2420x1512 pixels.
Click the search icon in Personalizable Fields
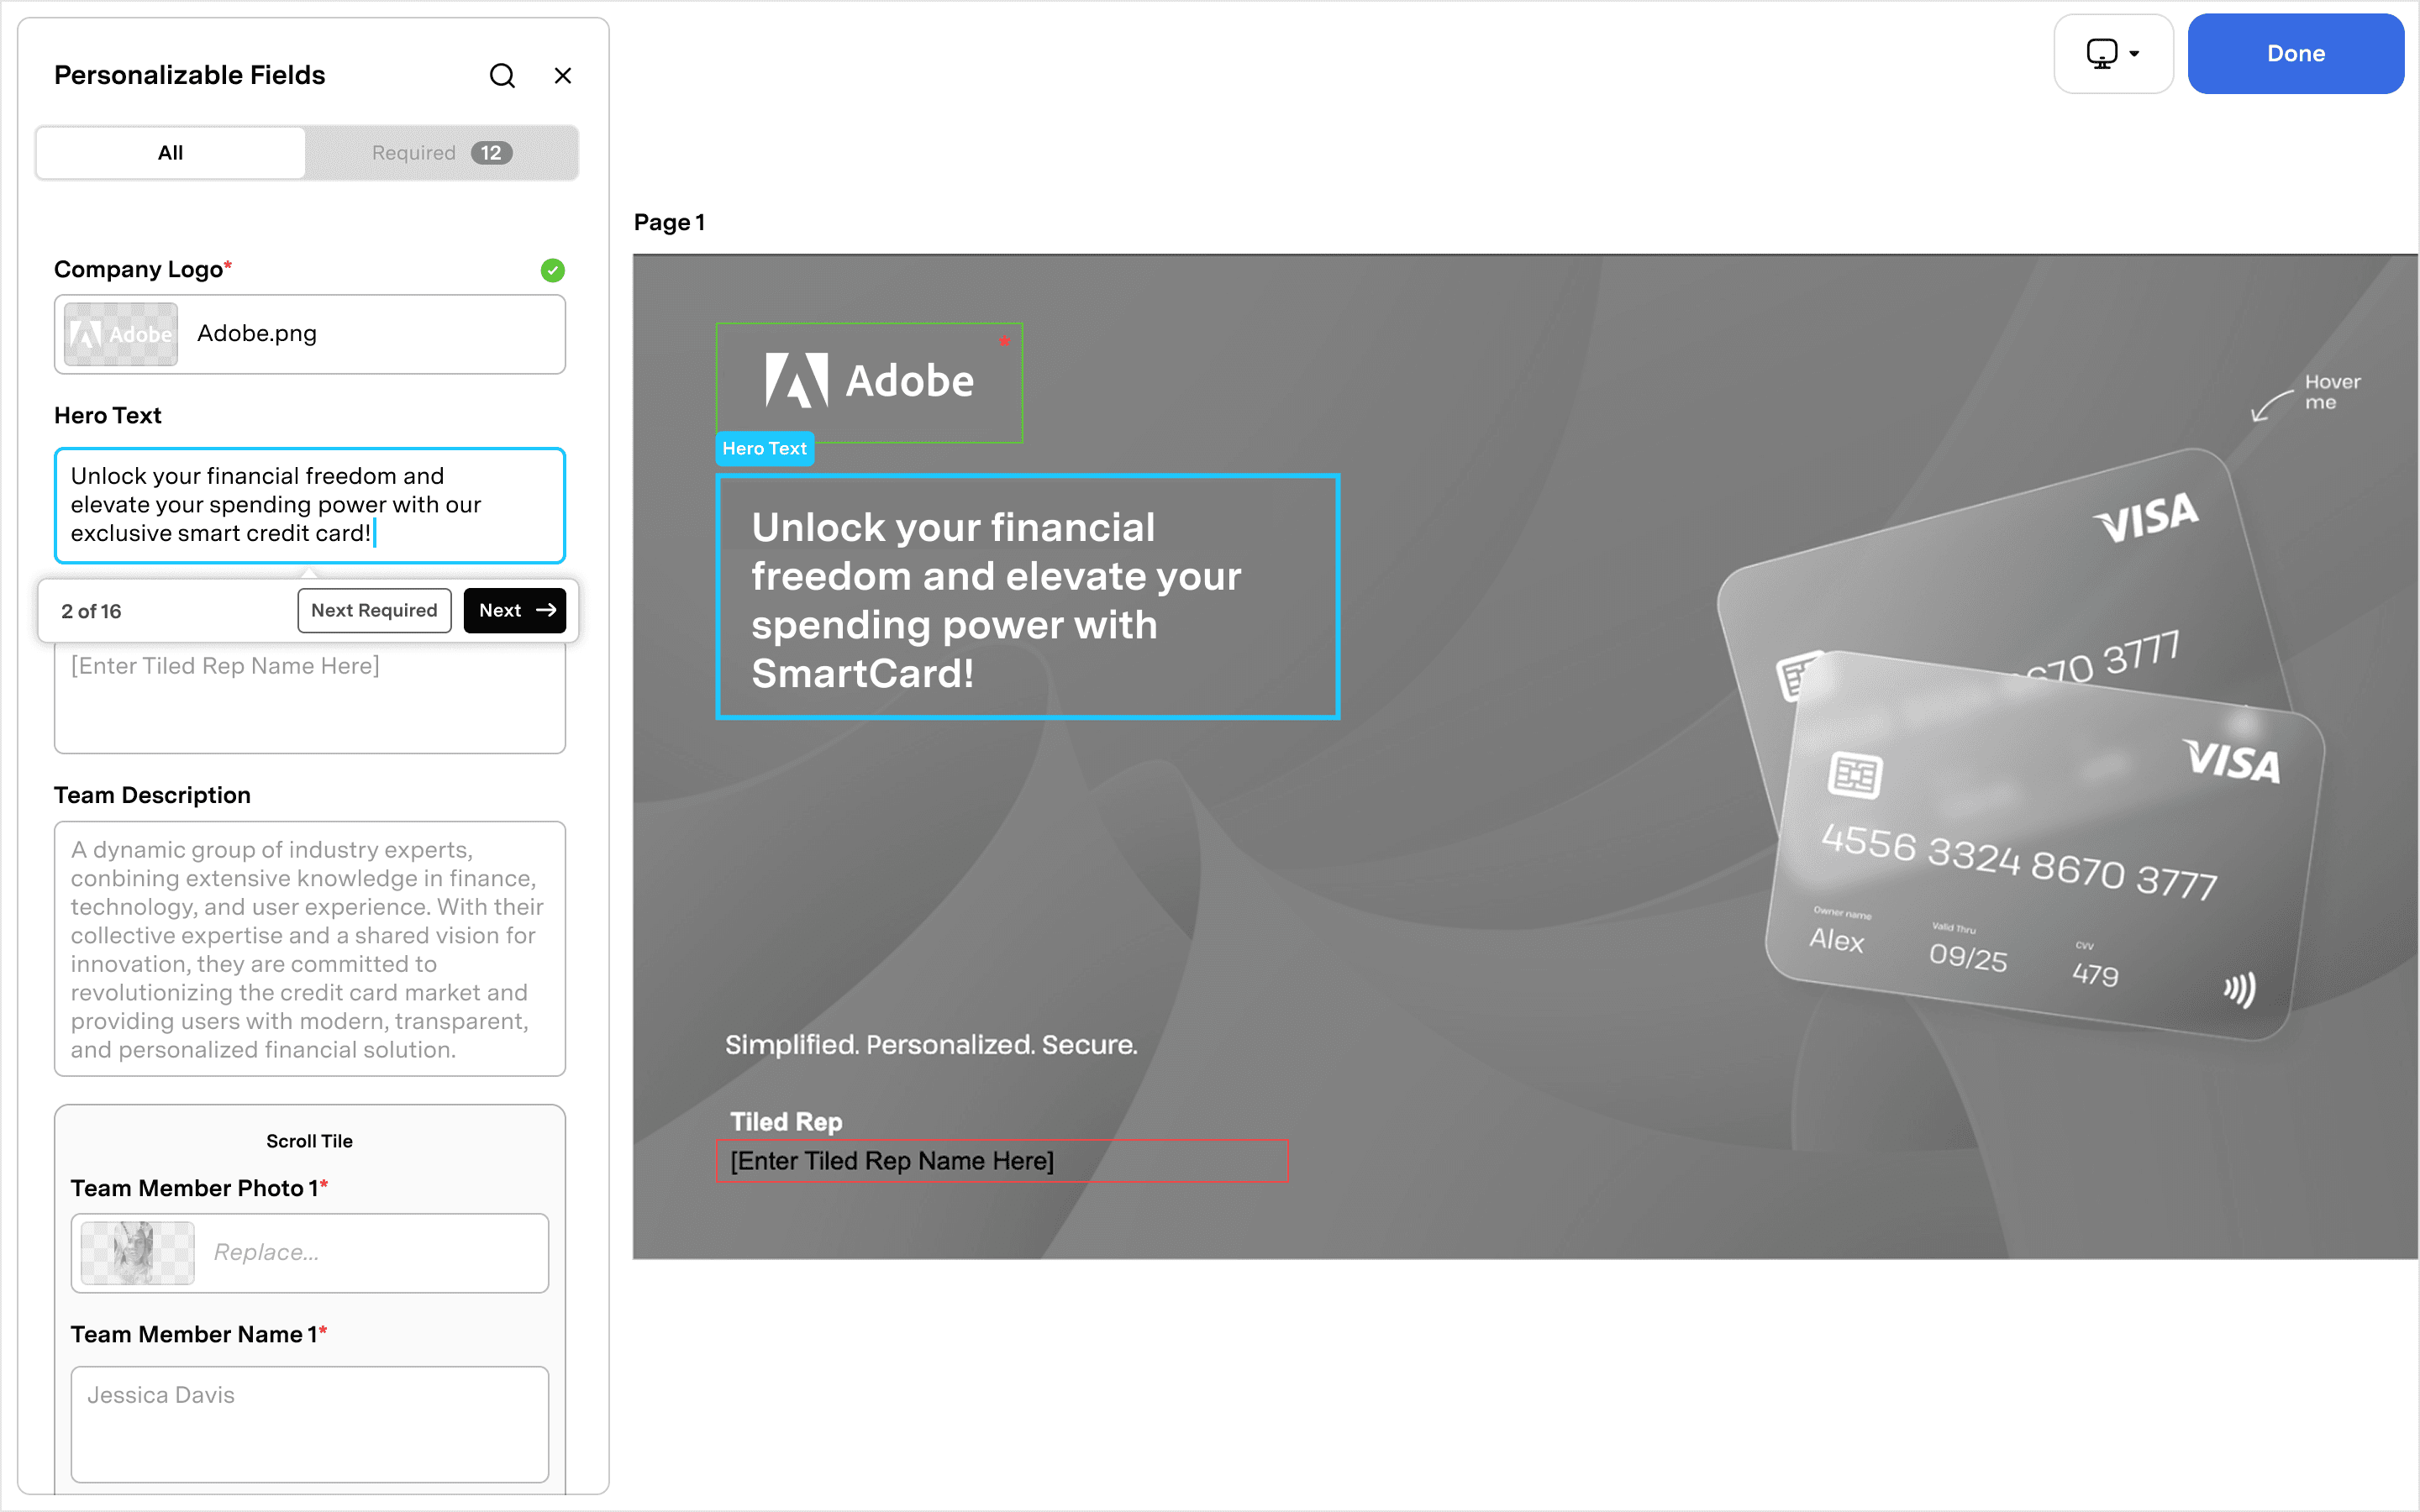[502, 76]
